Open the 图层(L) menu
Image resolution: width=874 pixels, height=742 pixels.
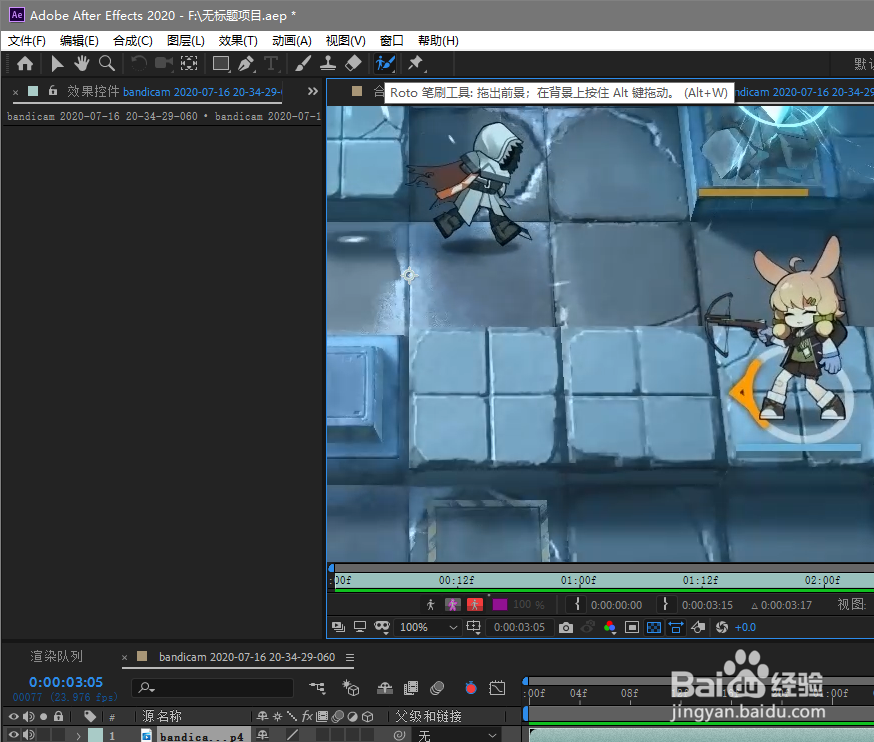click(186, 41)
